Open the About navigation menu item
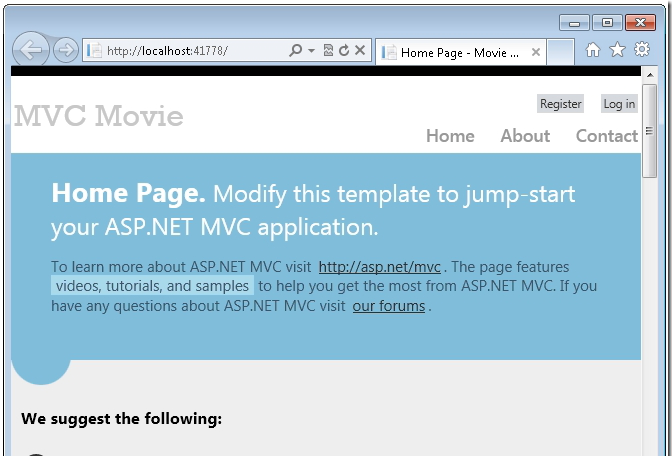Image resolution: width=672 pixels, height=474 pixels. (x=525, y=136)
